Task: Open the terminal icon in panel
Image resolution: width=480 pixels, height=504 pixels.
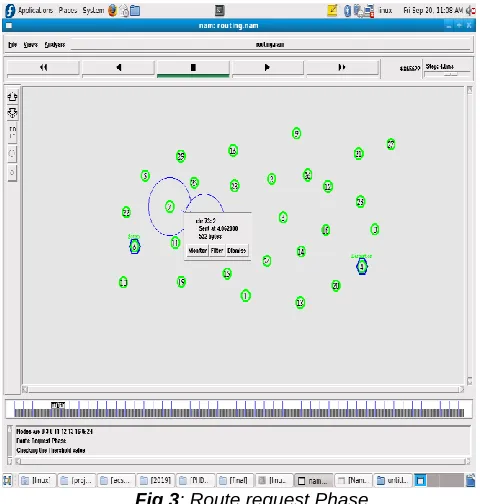Action: [x=219, y=11]
